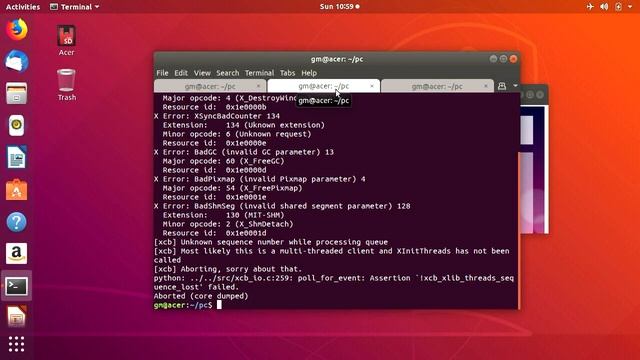The image size is (640, 360).
Task: Open the View menu in terminal
Action: pos(202,73)
